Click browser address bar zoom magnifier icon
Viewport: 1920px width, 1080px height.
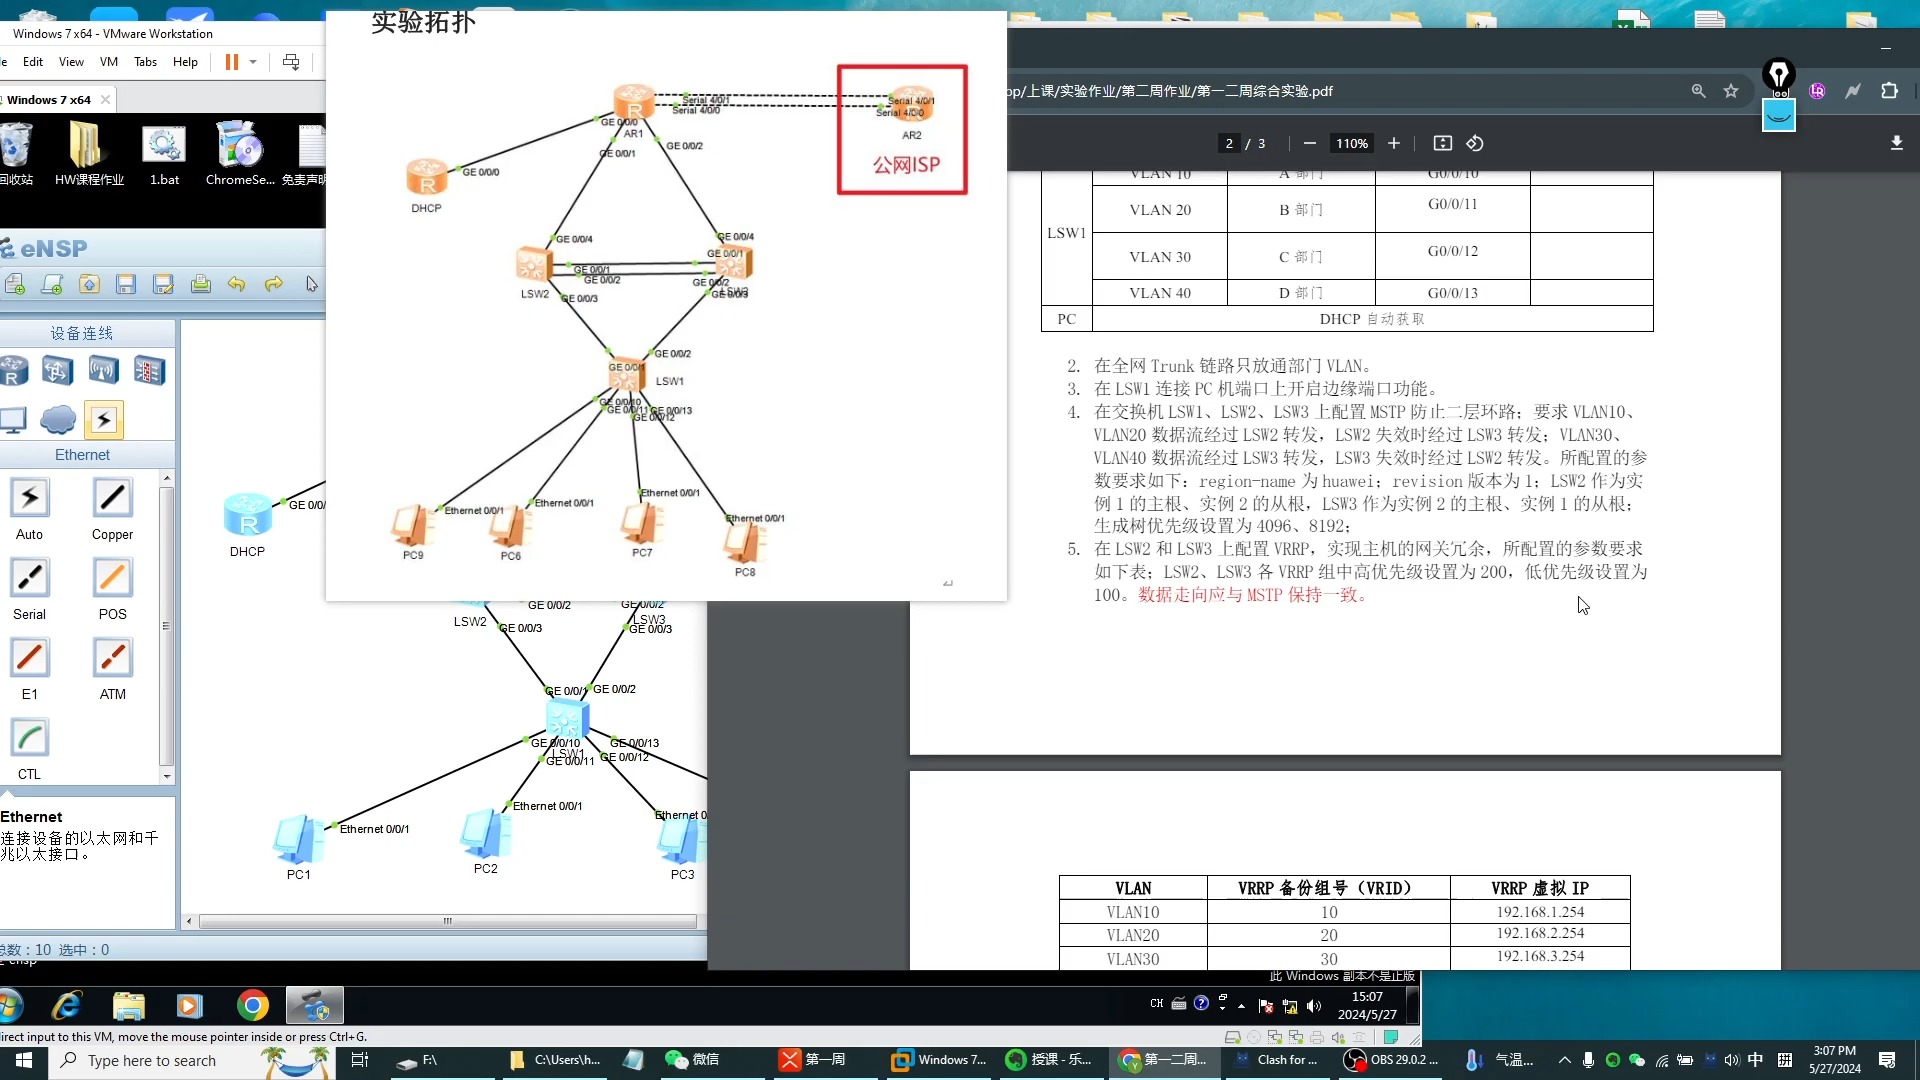click(1698, 91)
